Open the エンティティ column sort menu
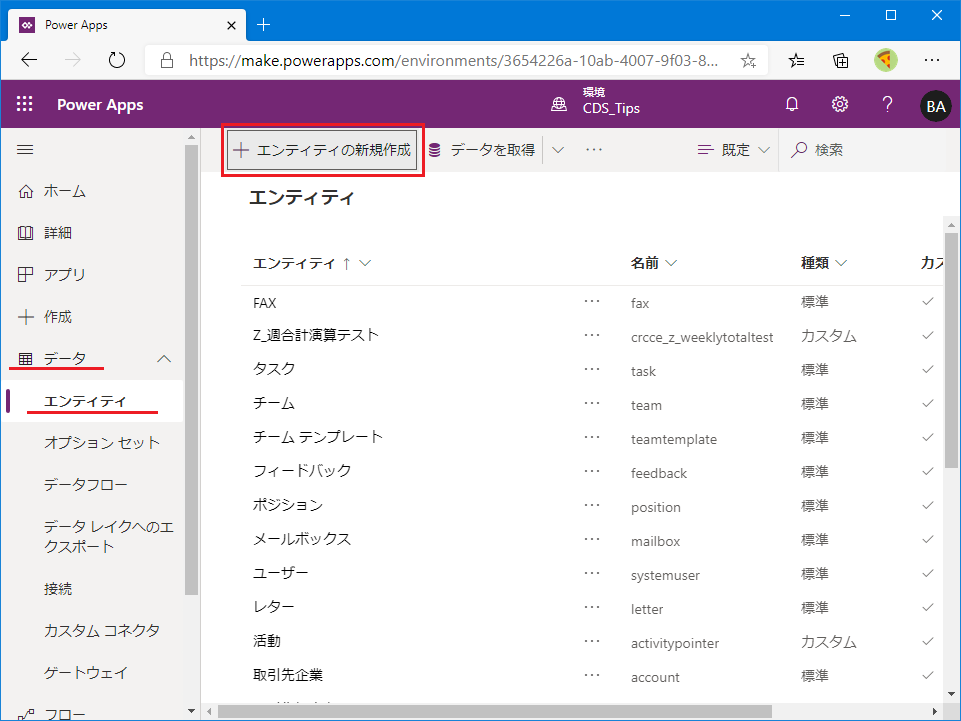 tap(365, 263)
